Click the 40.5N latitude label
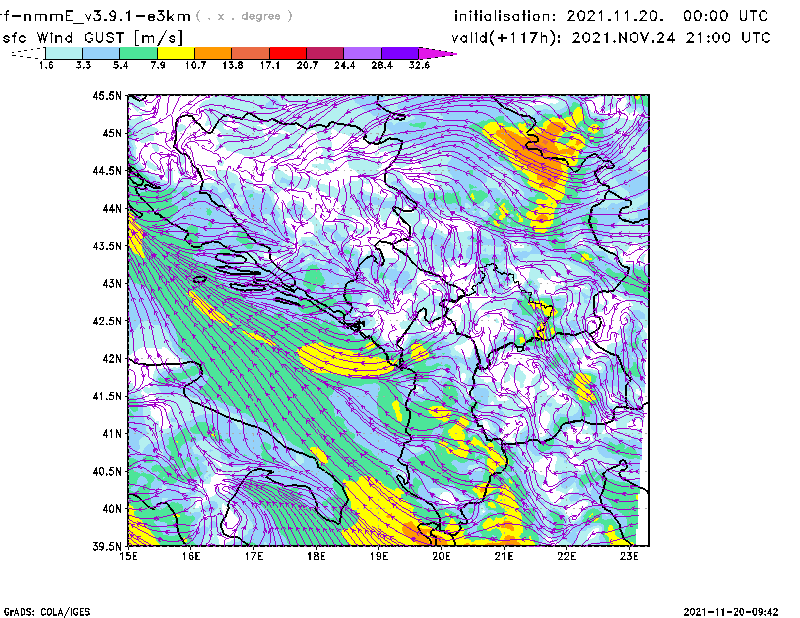This screenshot has width=800, height=618. point(107,471)
